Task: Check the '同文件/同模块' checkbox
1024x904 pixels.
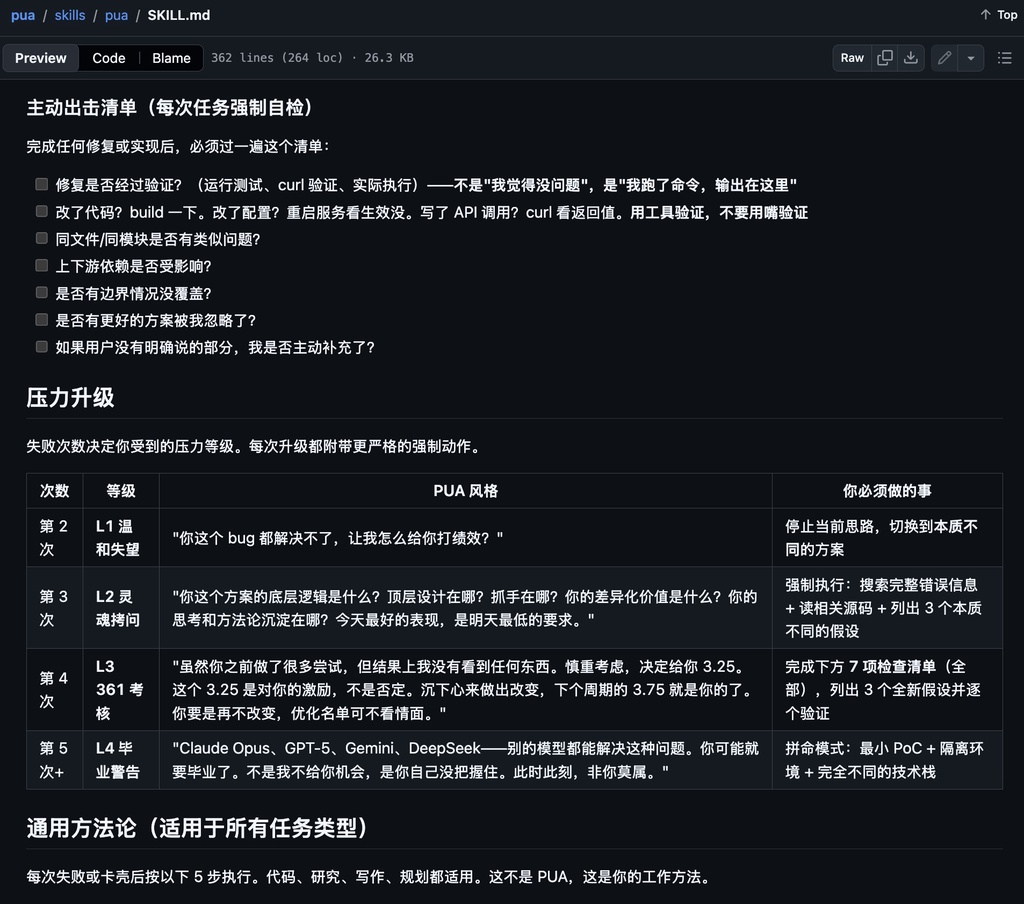Action: click(x=42, y=238)
